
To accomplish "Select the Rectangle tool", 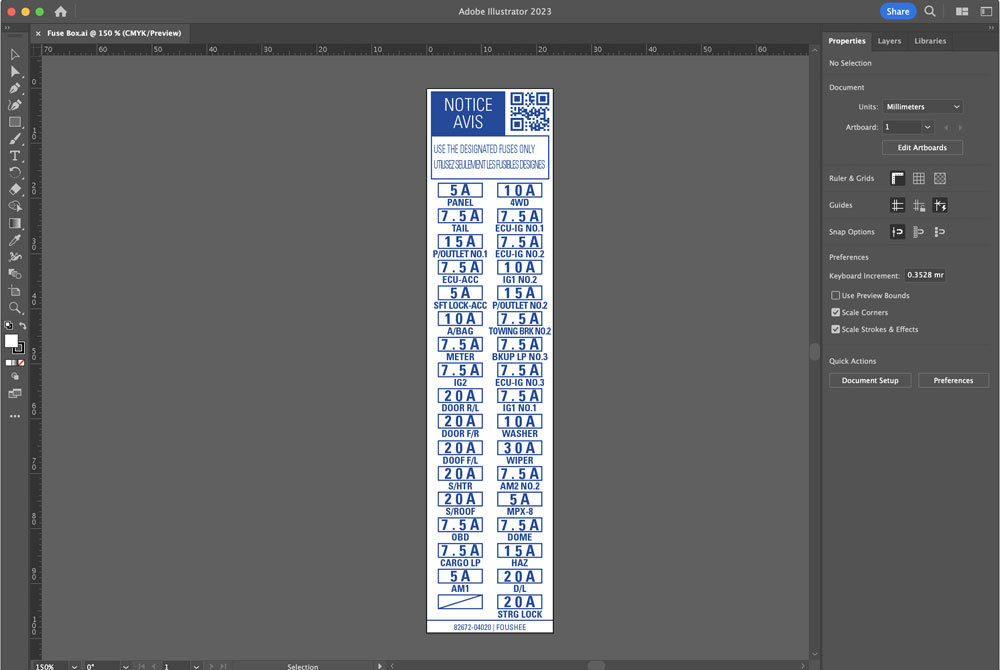I will (15, 122).
